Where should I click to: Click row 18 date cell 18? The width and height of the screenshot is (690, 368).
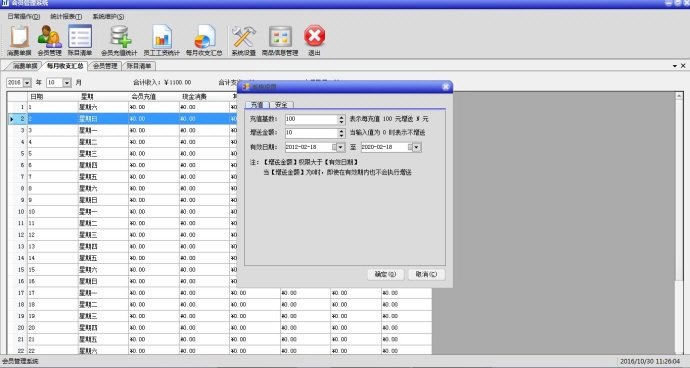coord(53,305)
